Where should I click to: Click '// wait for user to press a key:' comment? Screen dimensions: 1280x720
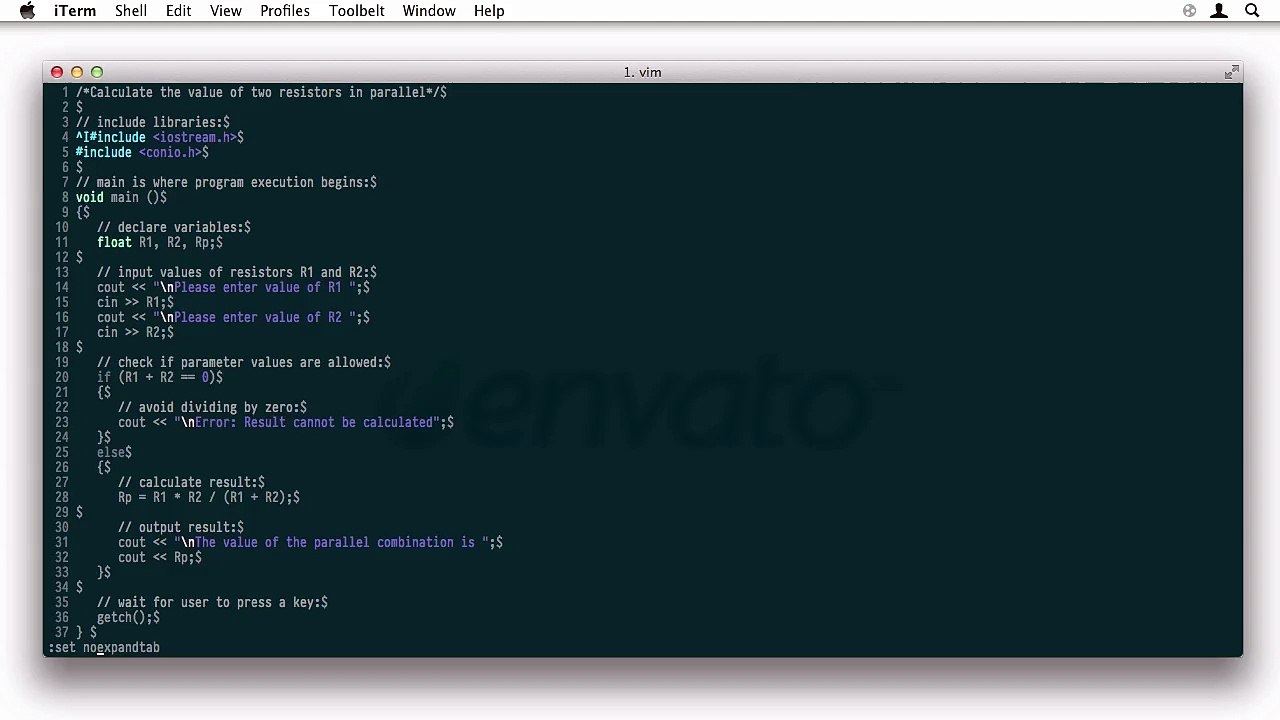coord(209,602)
